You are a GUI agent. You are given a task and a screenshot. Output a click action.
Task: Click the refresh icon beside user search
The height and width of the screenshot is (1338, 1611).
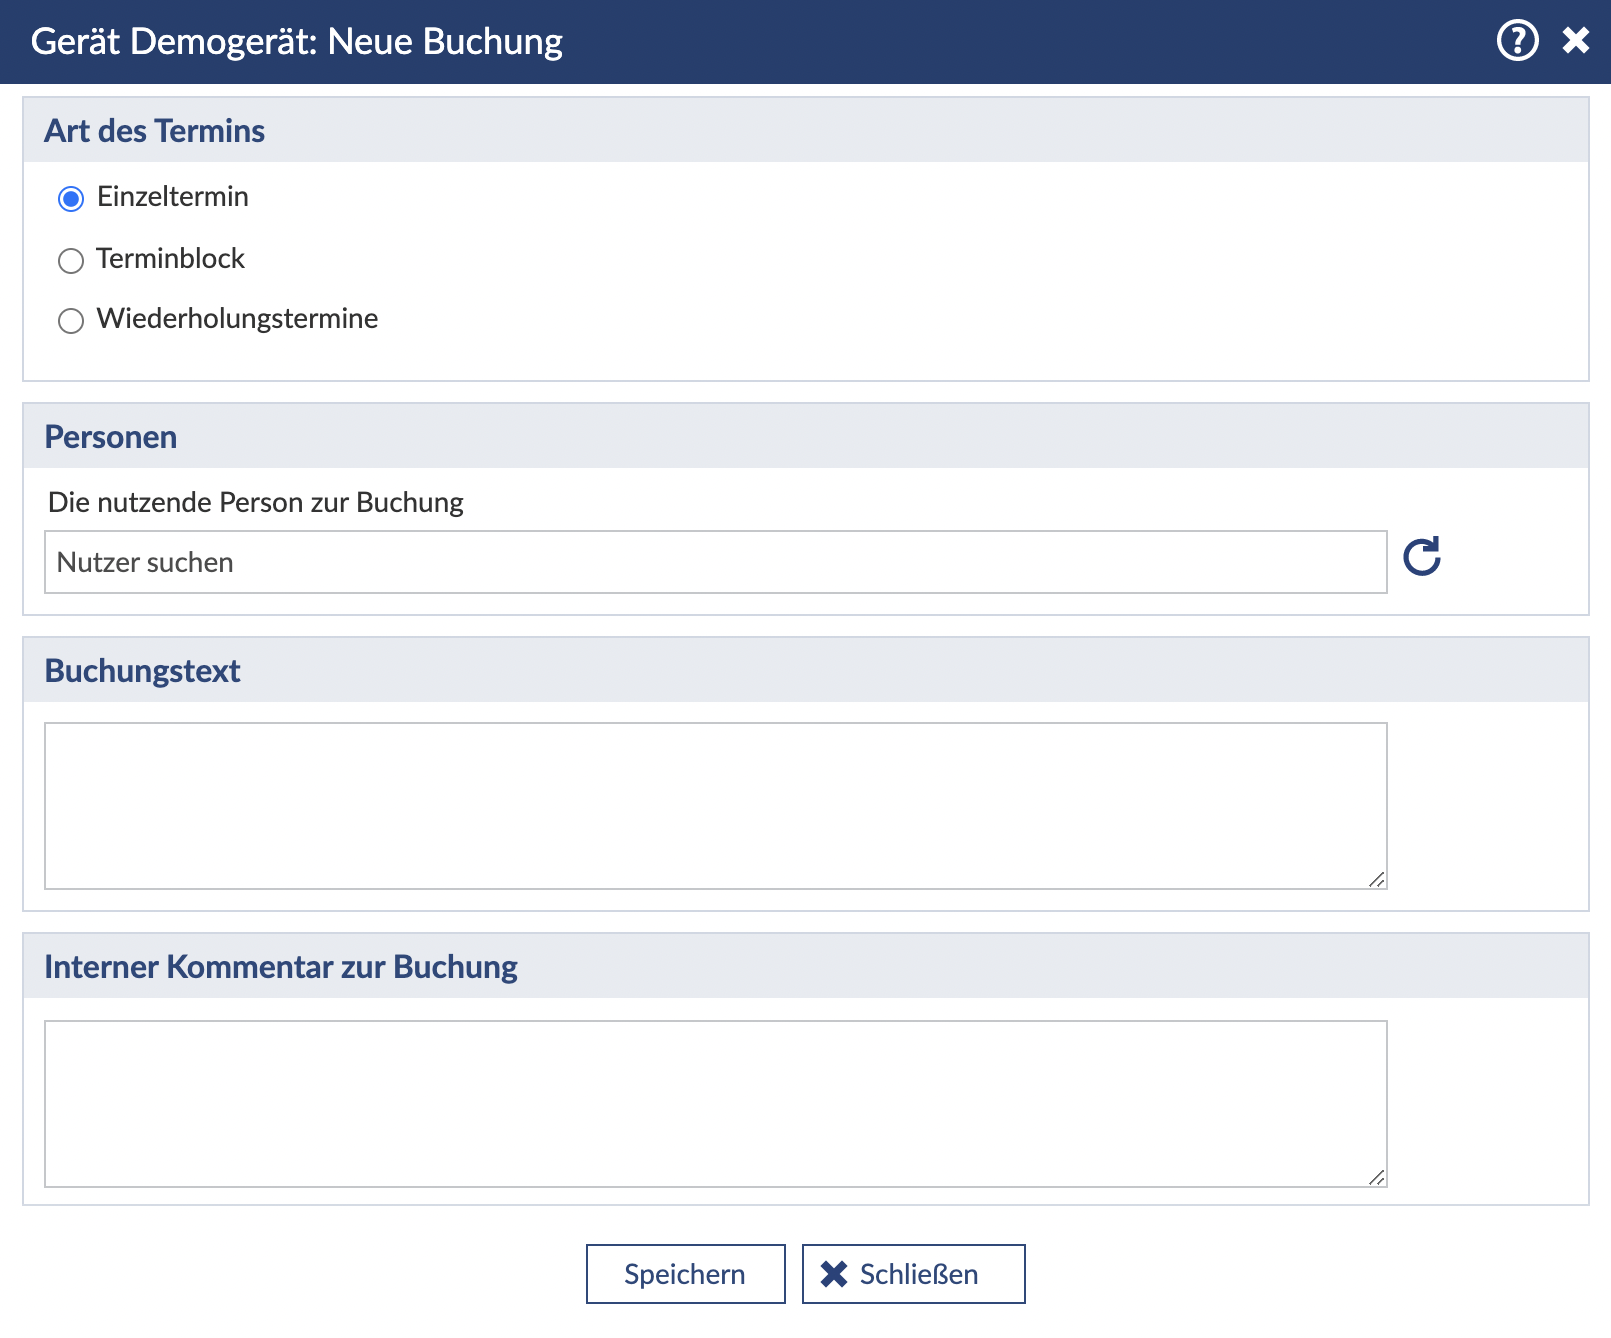[x=1421, y=557]
